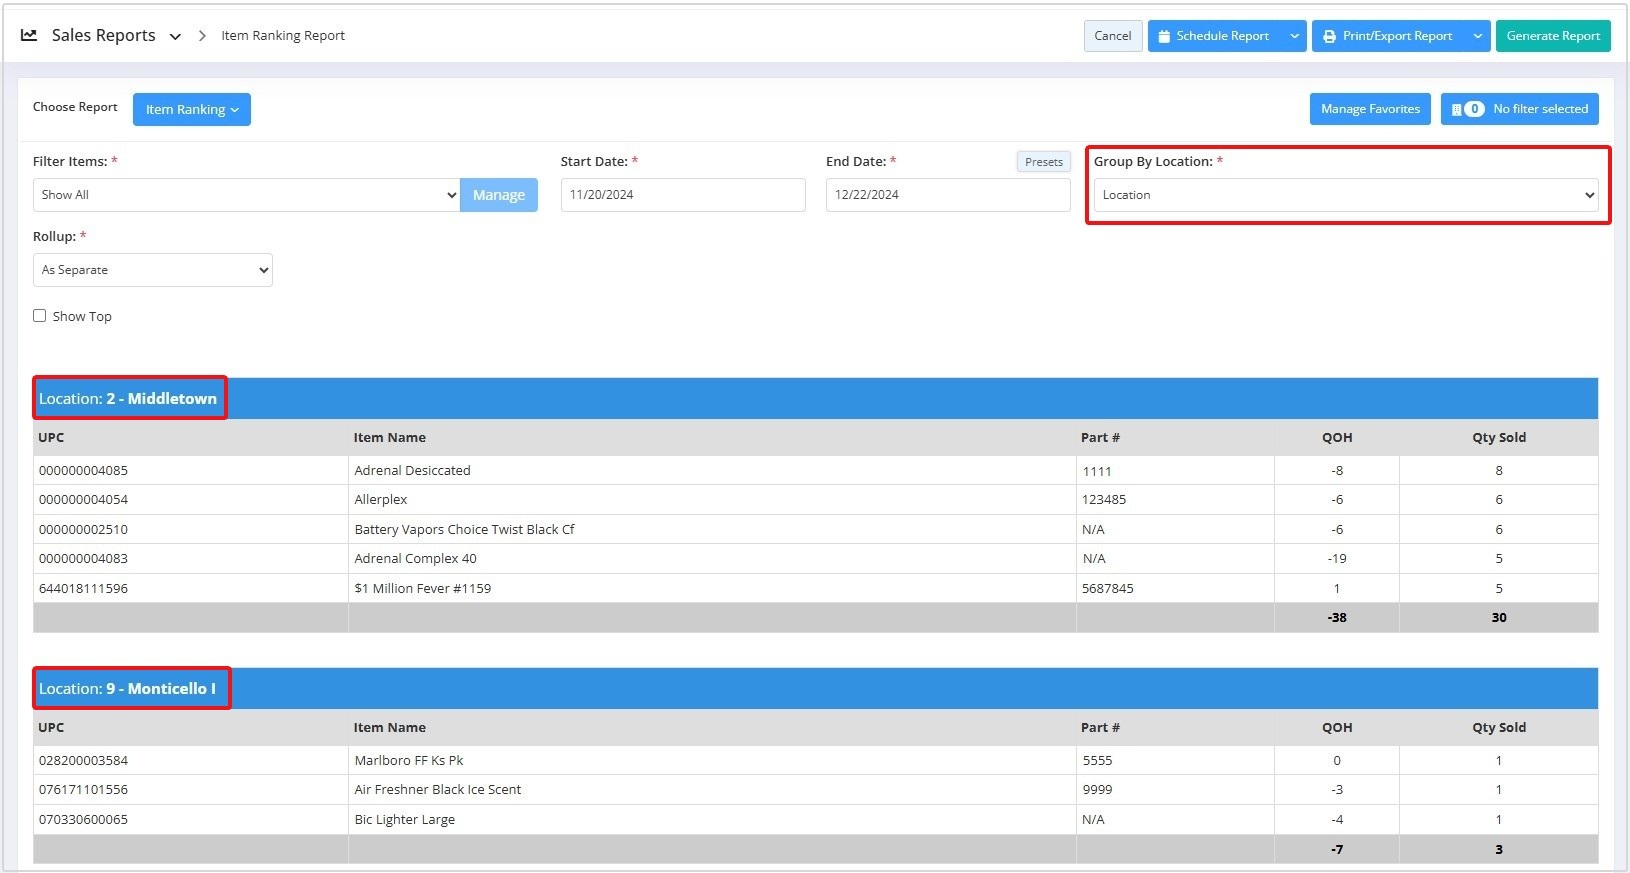Viewport: 1630px width, 873px height.
Task: Click the End Date field
Action: click(948, 195)
